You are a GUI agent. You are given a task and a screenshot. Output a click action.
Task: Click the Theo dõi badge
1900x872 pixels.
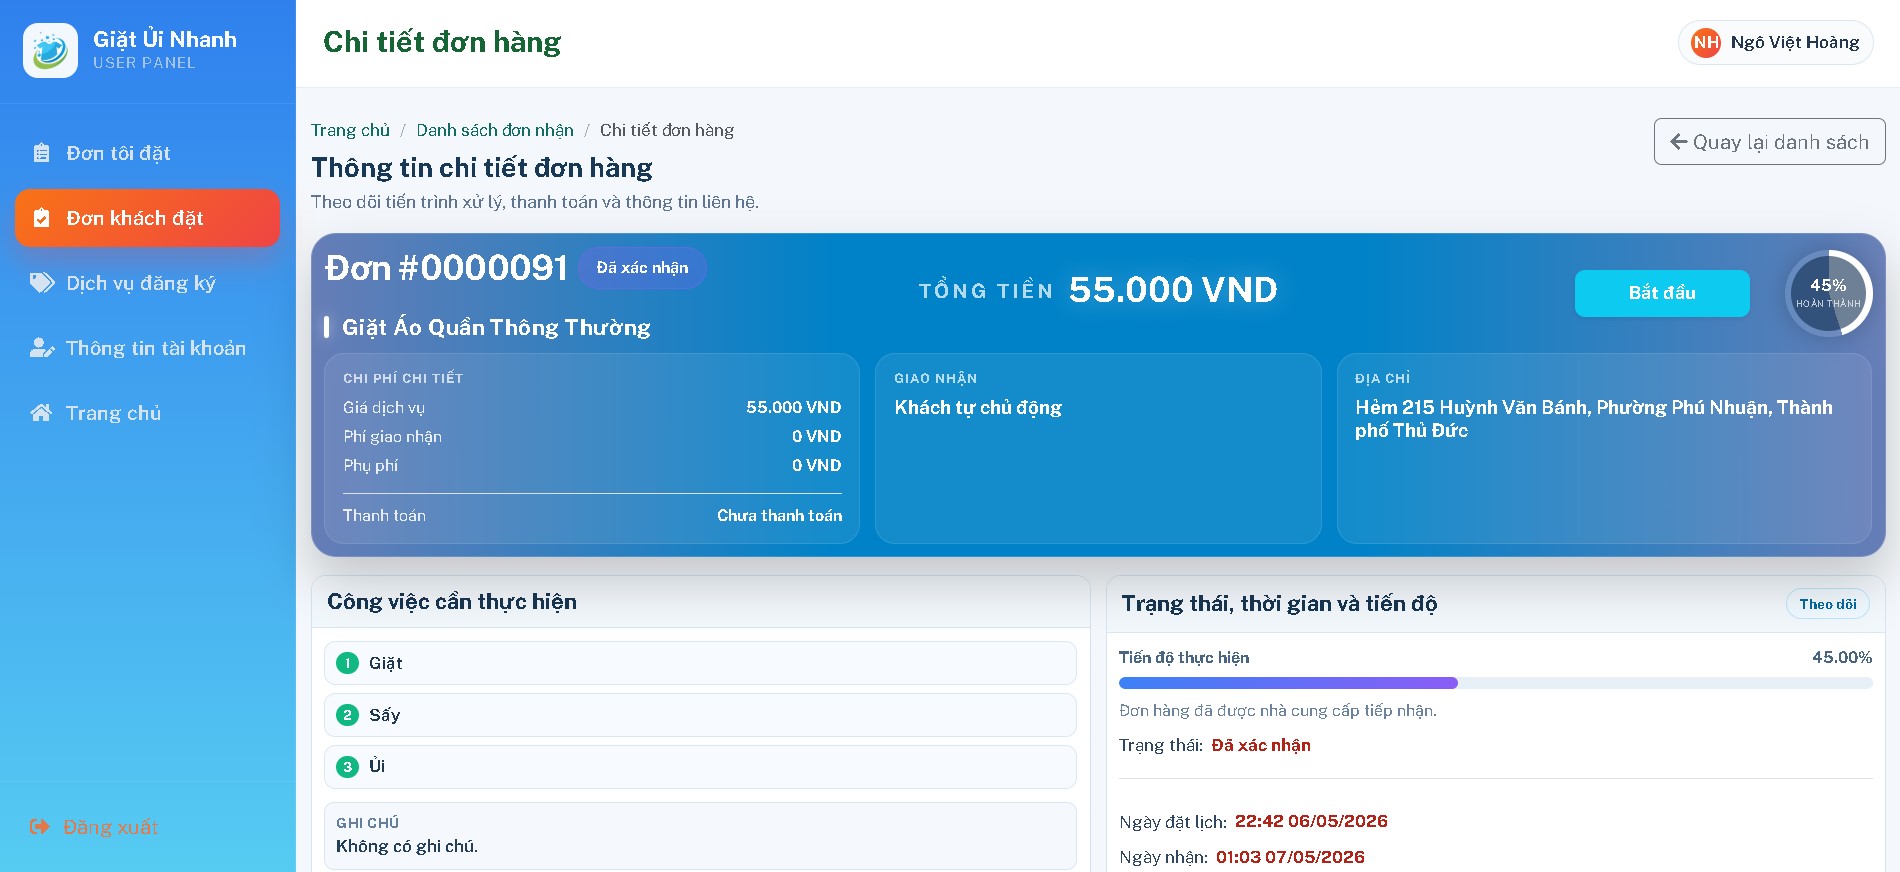click(1828, 604)
